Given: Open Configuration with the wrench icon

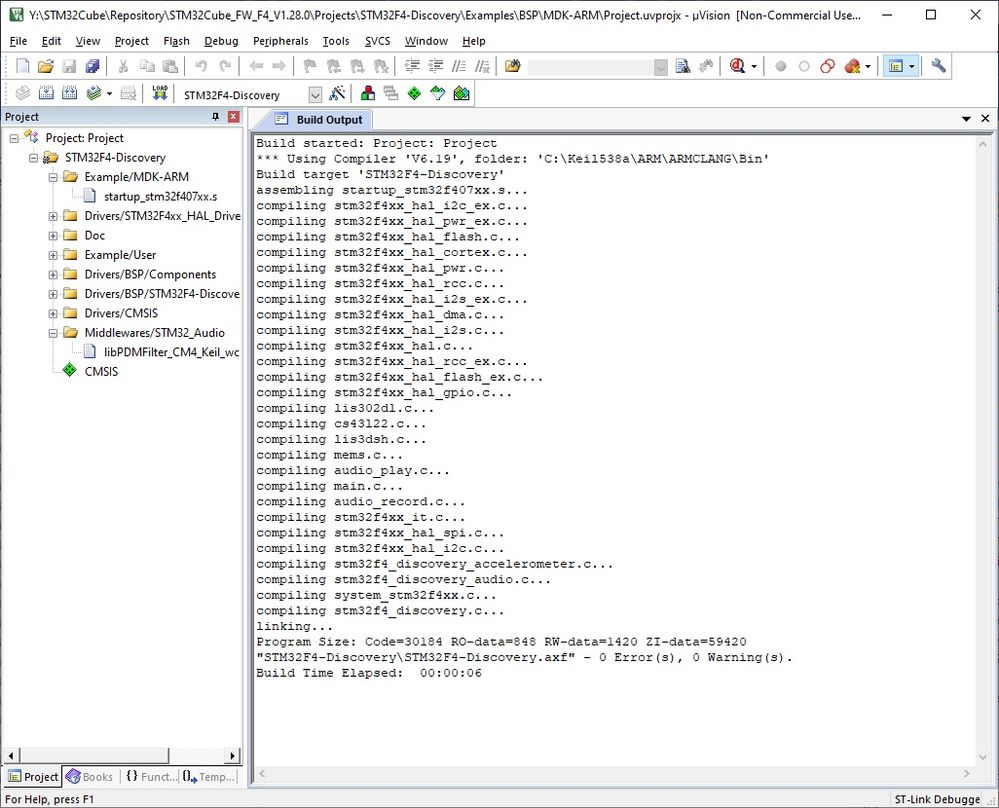Looking at the screenshot, I should click(938, 66).
